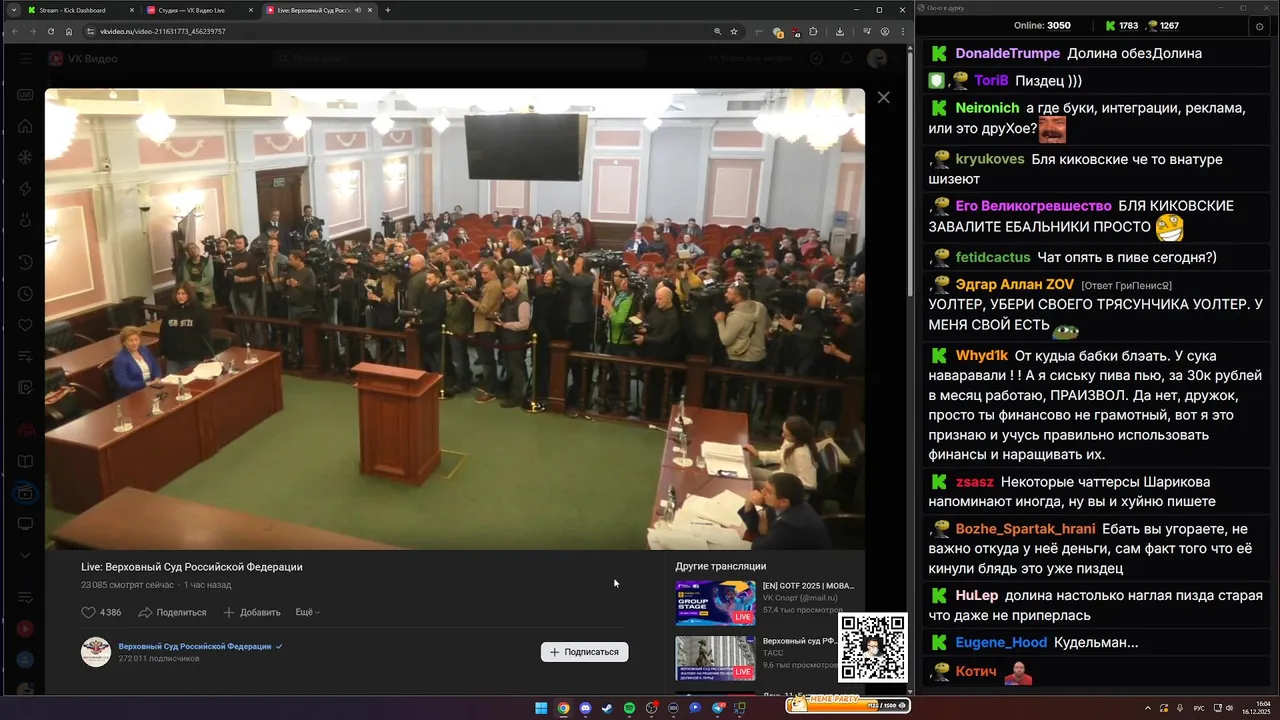This screenshot has width=1280, height=720.
Task: Open Bozhe_Spartak_hrani username in chat
Action: (1025, 529)
